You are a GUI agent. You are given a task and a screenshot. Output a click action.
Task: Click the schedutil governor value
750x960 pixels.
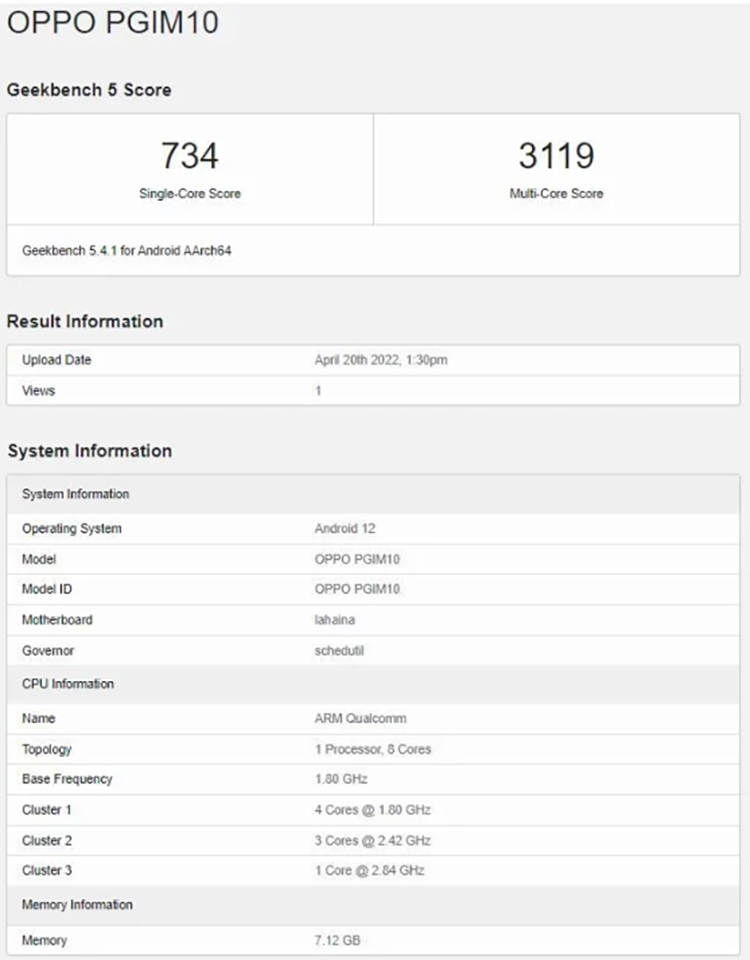pyautogui.click(x=341, y=651)
